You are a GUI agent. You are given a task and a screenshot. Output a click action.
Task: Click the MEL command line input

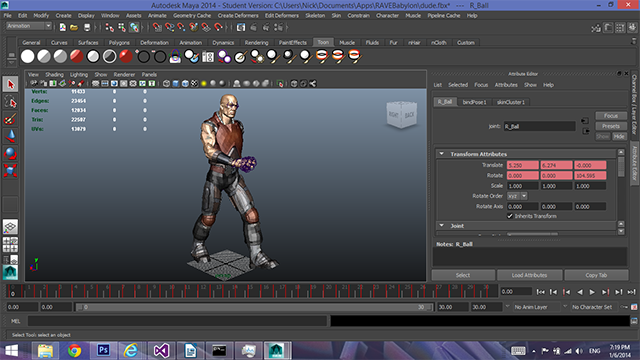(x=177, y=321)
